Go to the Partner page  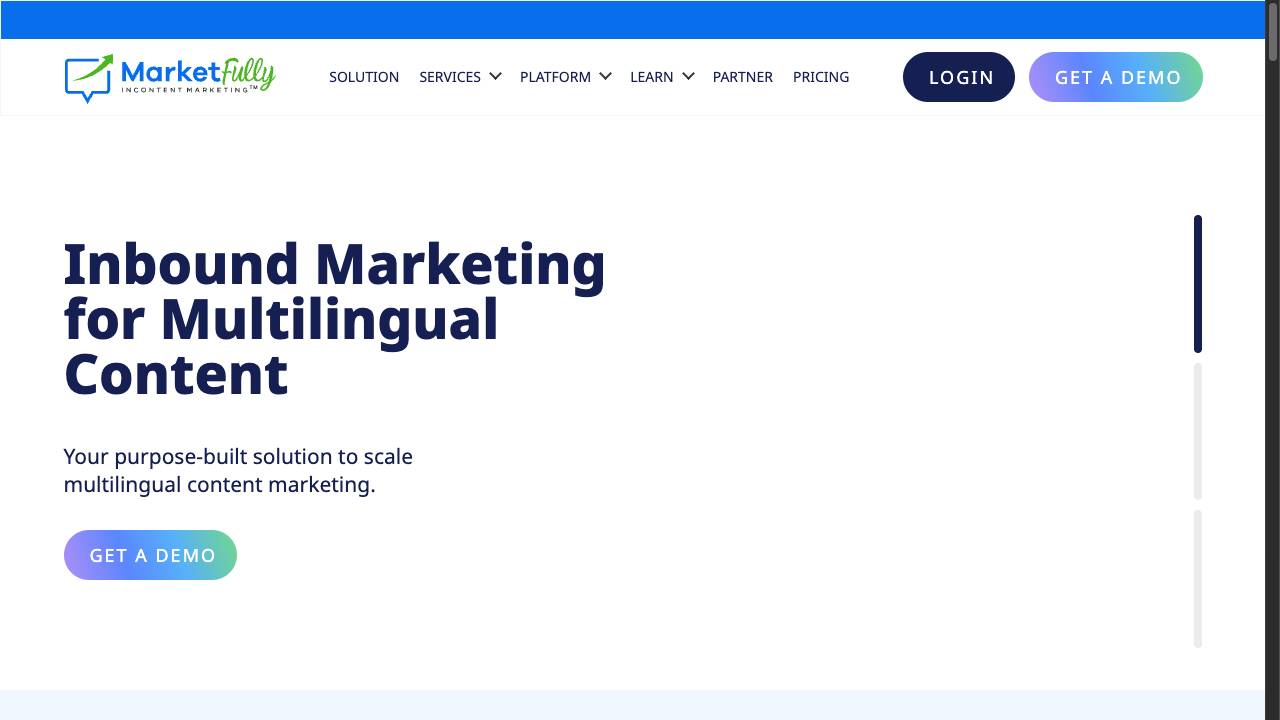point(743,77)
